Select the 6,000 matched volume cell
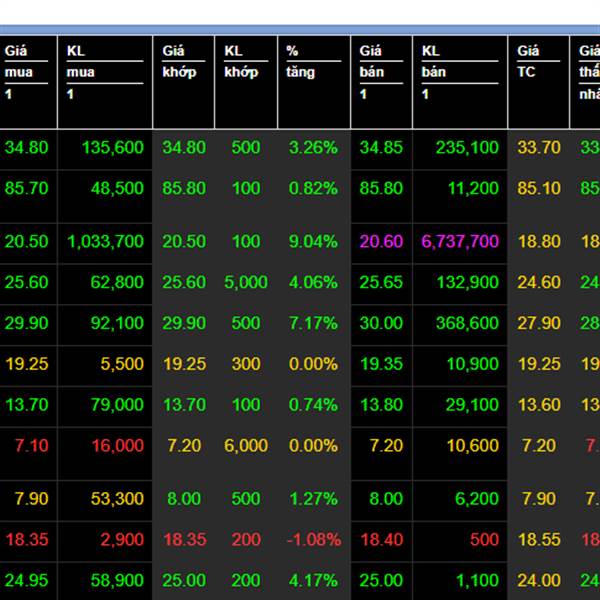Viewport: 600px width, 600px height. [246, 445]
